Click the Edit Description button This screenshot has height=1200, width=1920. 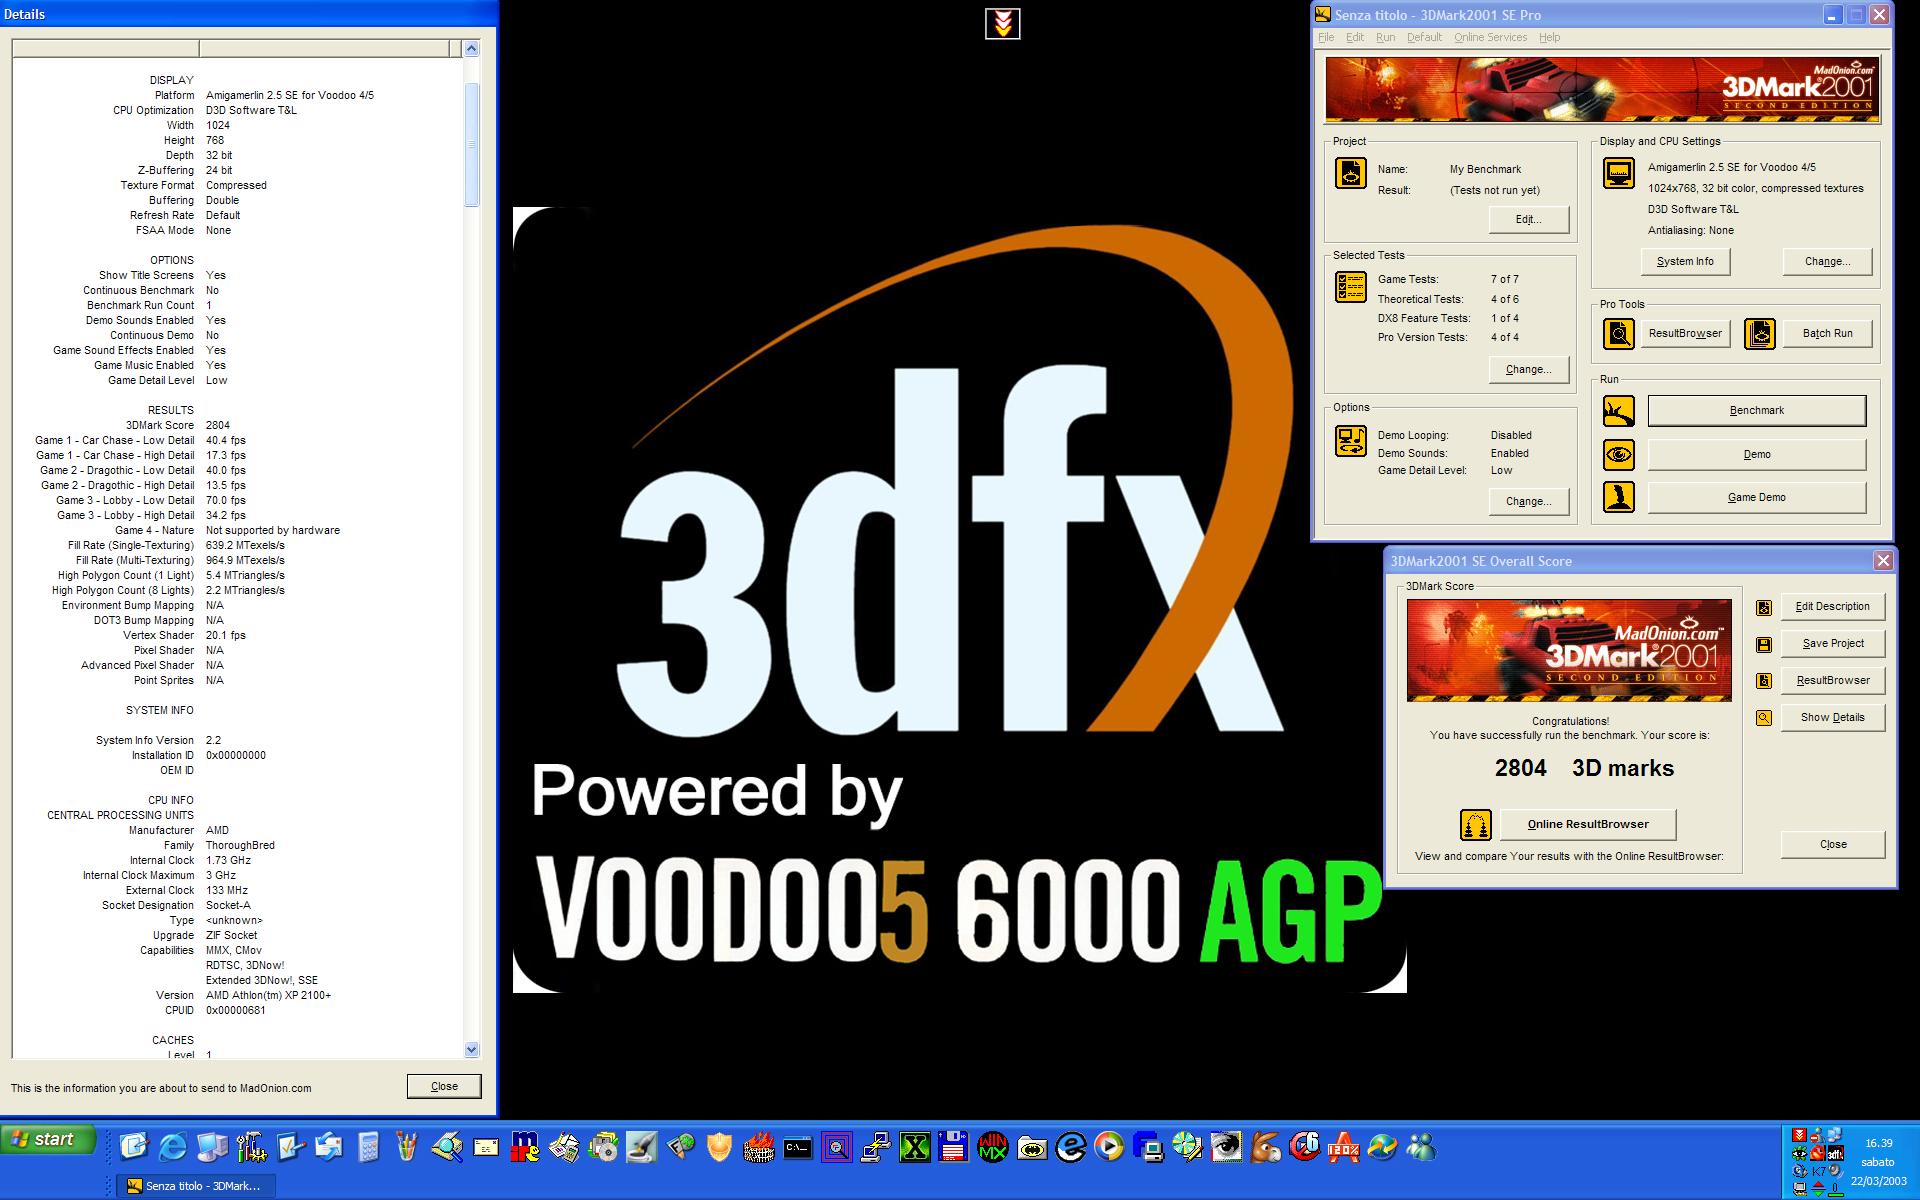[x=1832, y=607]
